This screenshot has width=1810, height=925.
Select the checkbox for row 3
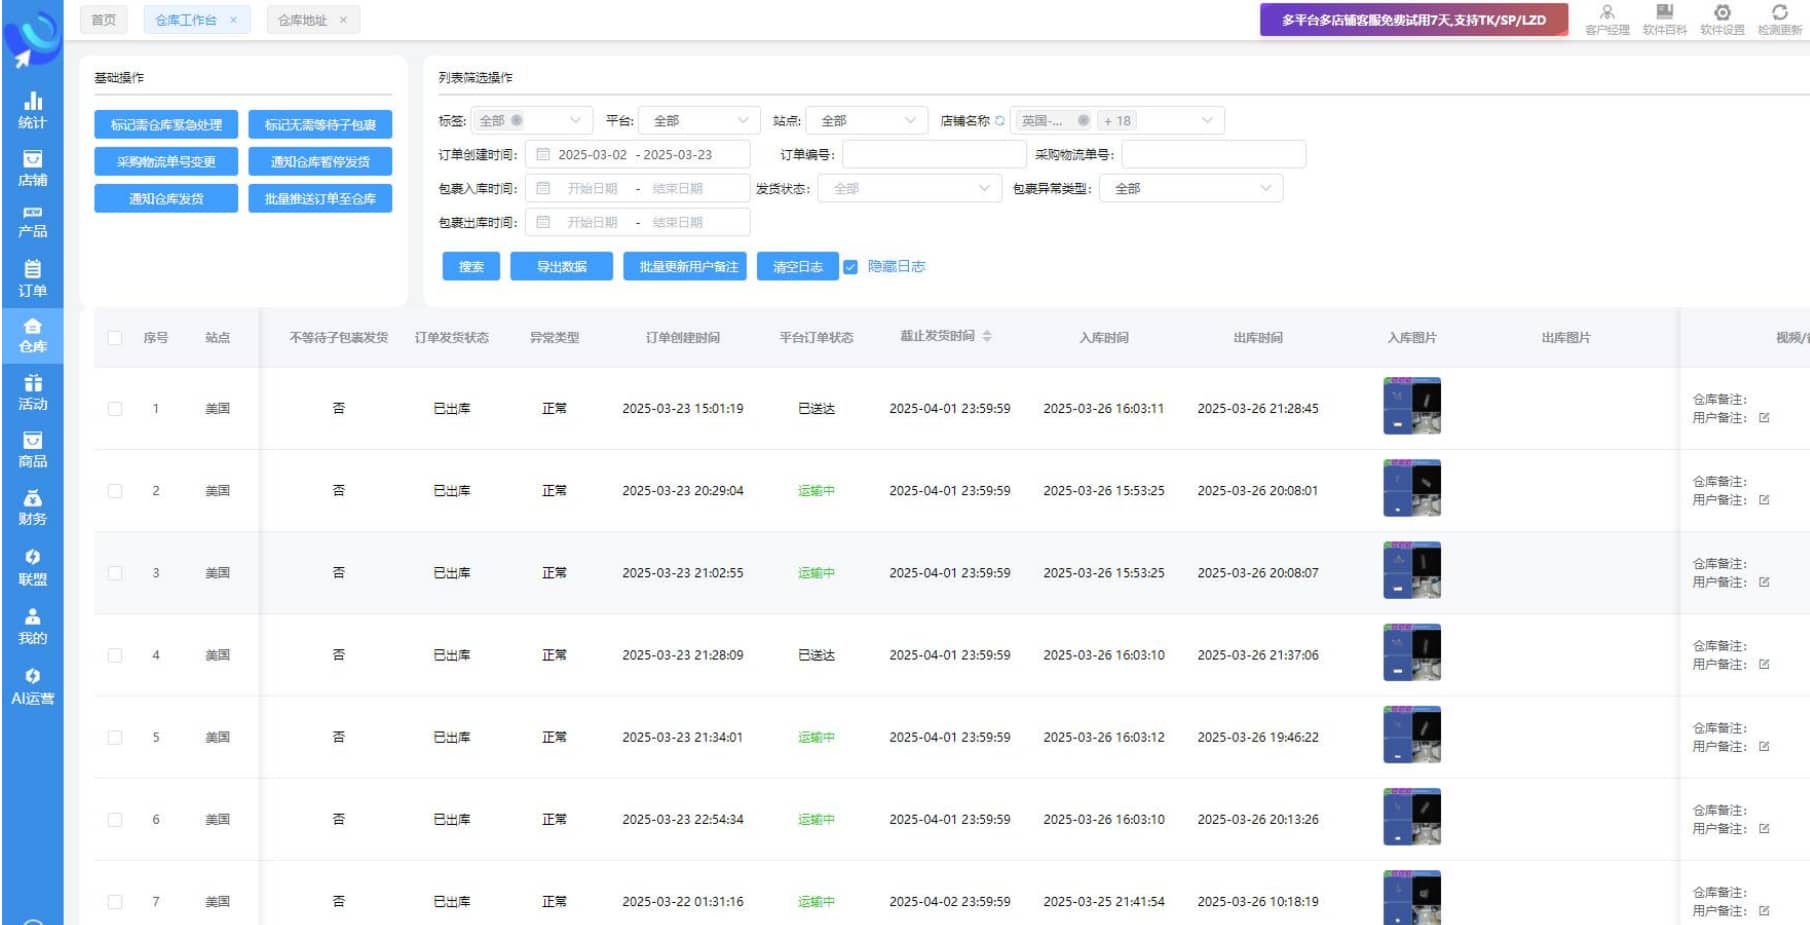point(115,573)
